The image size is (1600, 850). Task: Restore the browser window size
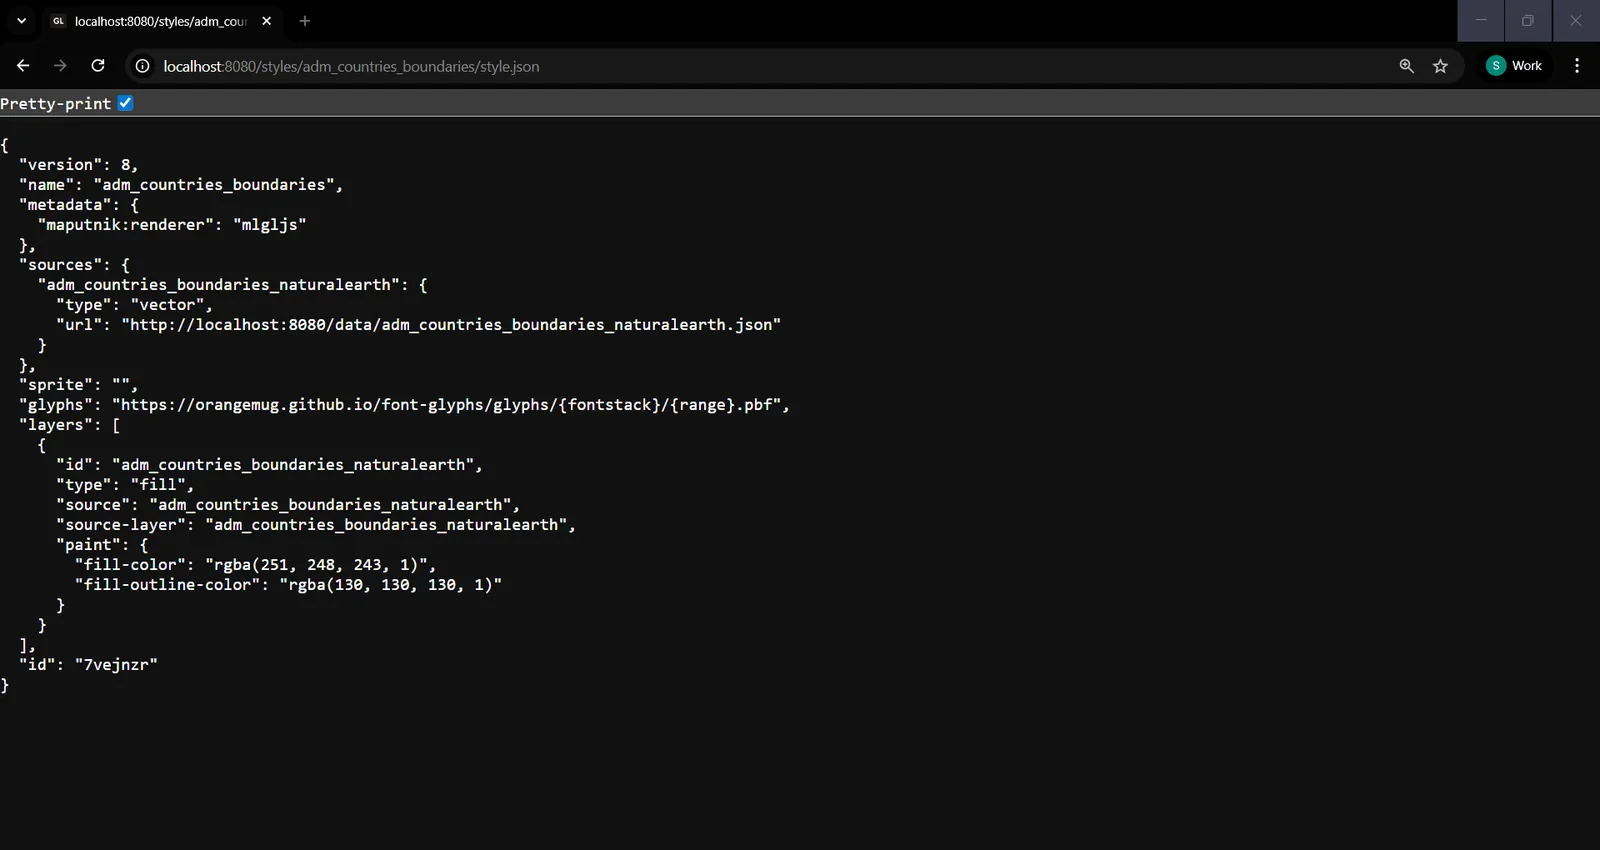coord(1527,21)
